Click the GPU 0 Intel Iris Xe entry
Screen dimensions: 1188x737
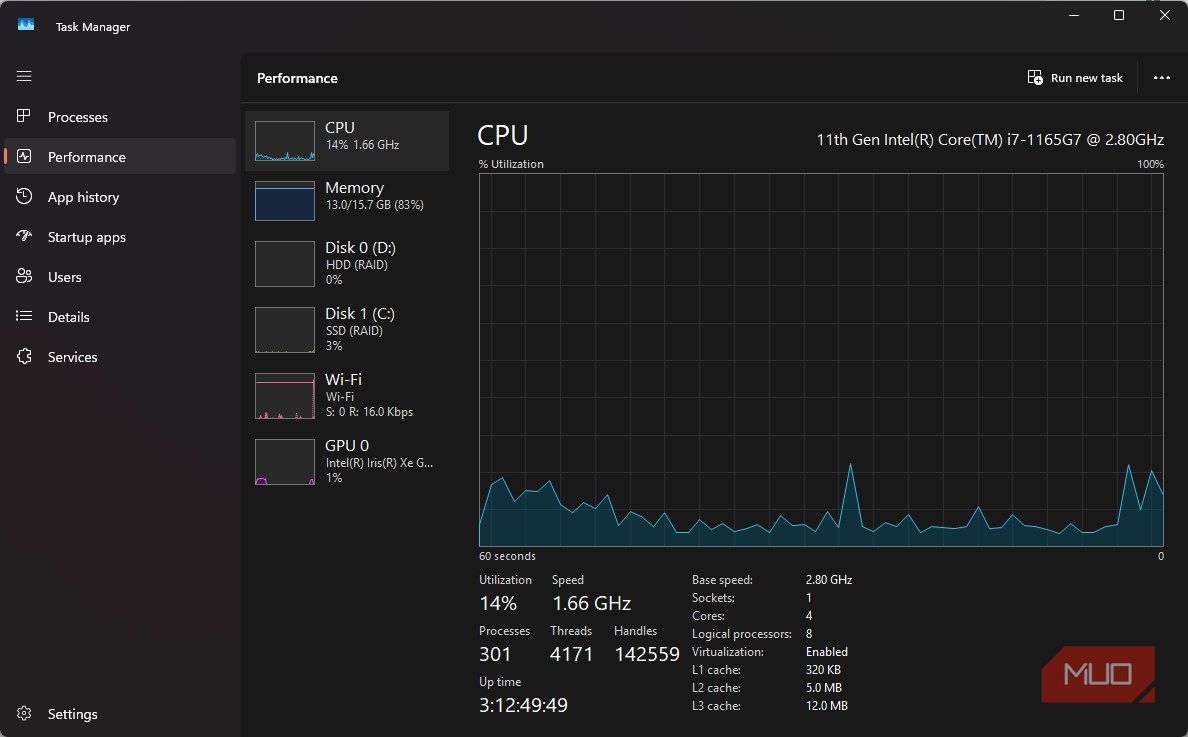click(x=347, y=461)
